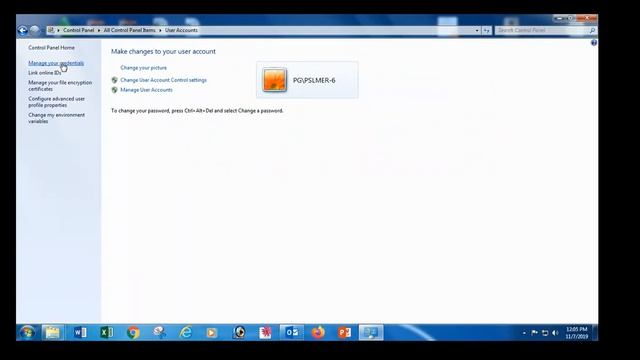Launch Microsoft Excel from the taskbar
This screenshot has width=640, height=360.
107,333
